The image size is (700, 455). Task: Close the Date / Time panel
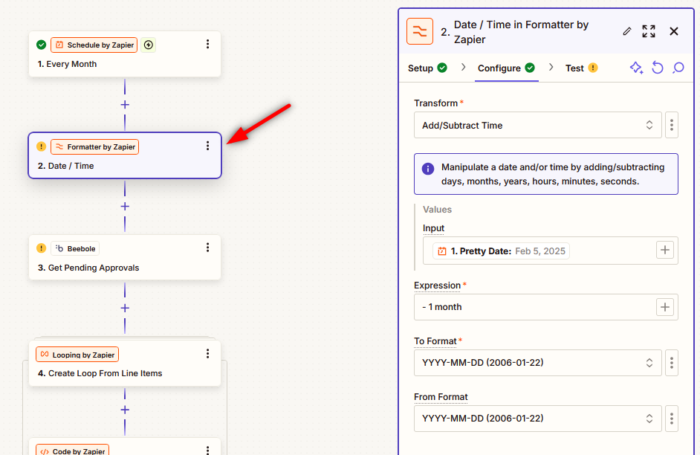point(674,31)
